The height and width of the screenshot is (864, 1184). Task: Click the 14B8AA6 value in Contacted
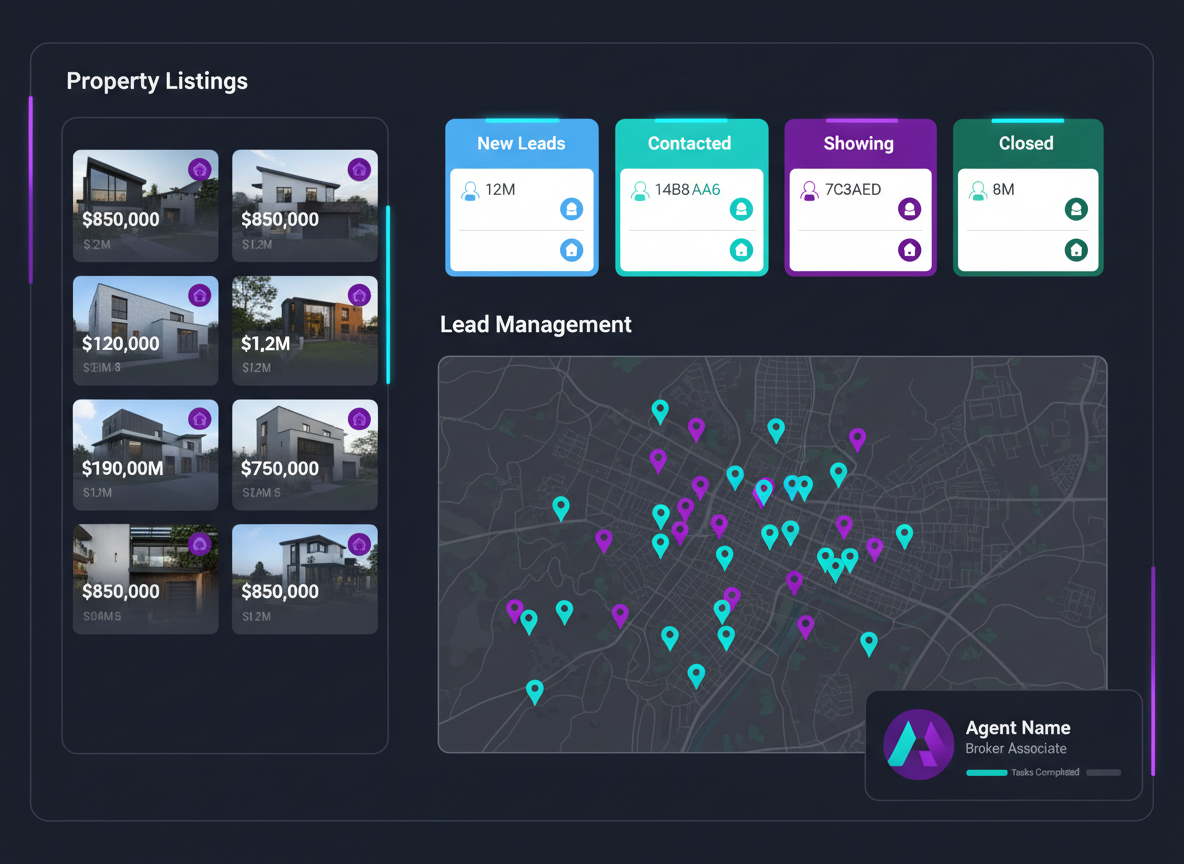[687, 190]
